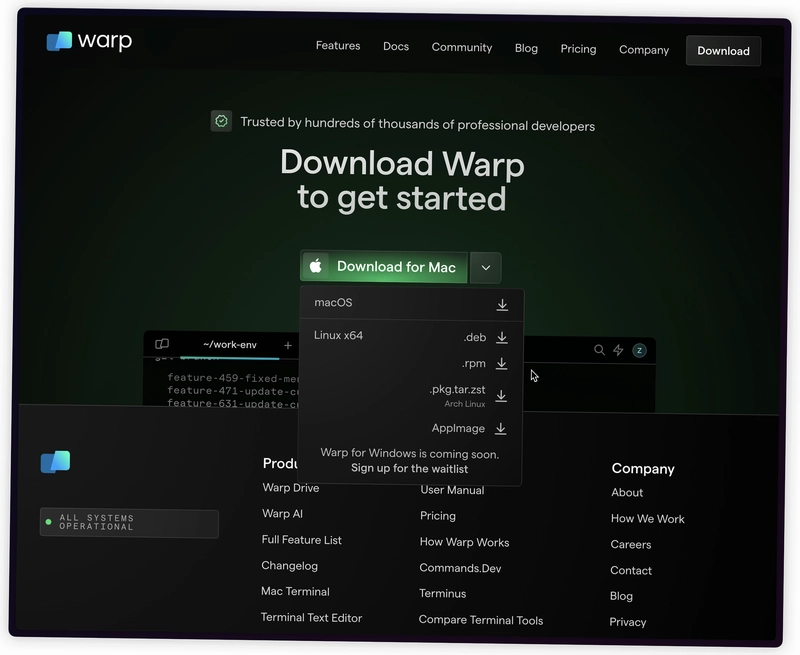Go to Community in top navigation
The image size is (800, 655).
462,47
